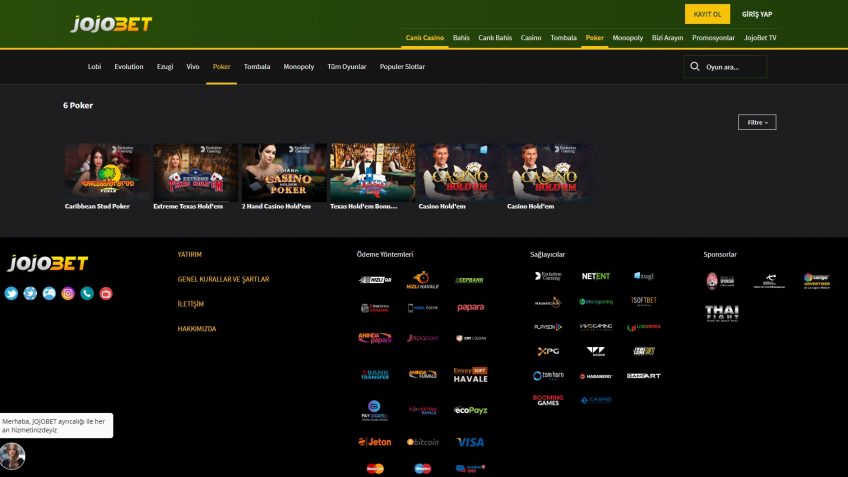Switch to the Tüm Oyunlar tab

click(x=347, y=67)
